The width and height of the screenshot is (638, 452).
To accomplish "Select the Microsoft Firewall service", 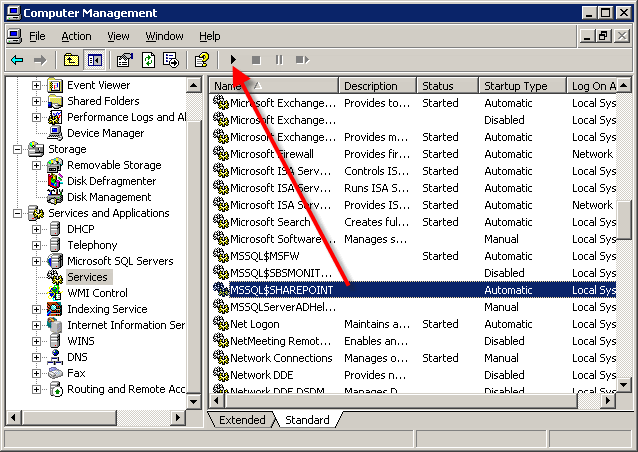I will (272, 154).
